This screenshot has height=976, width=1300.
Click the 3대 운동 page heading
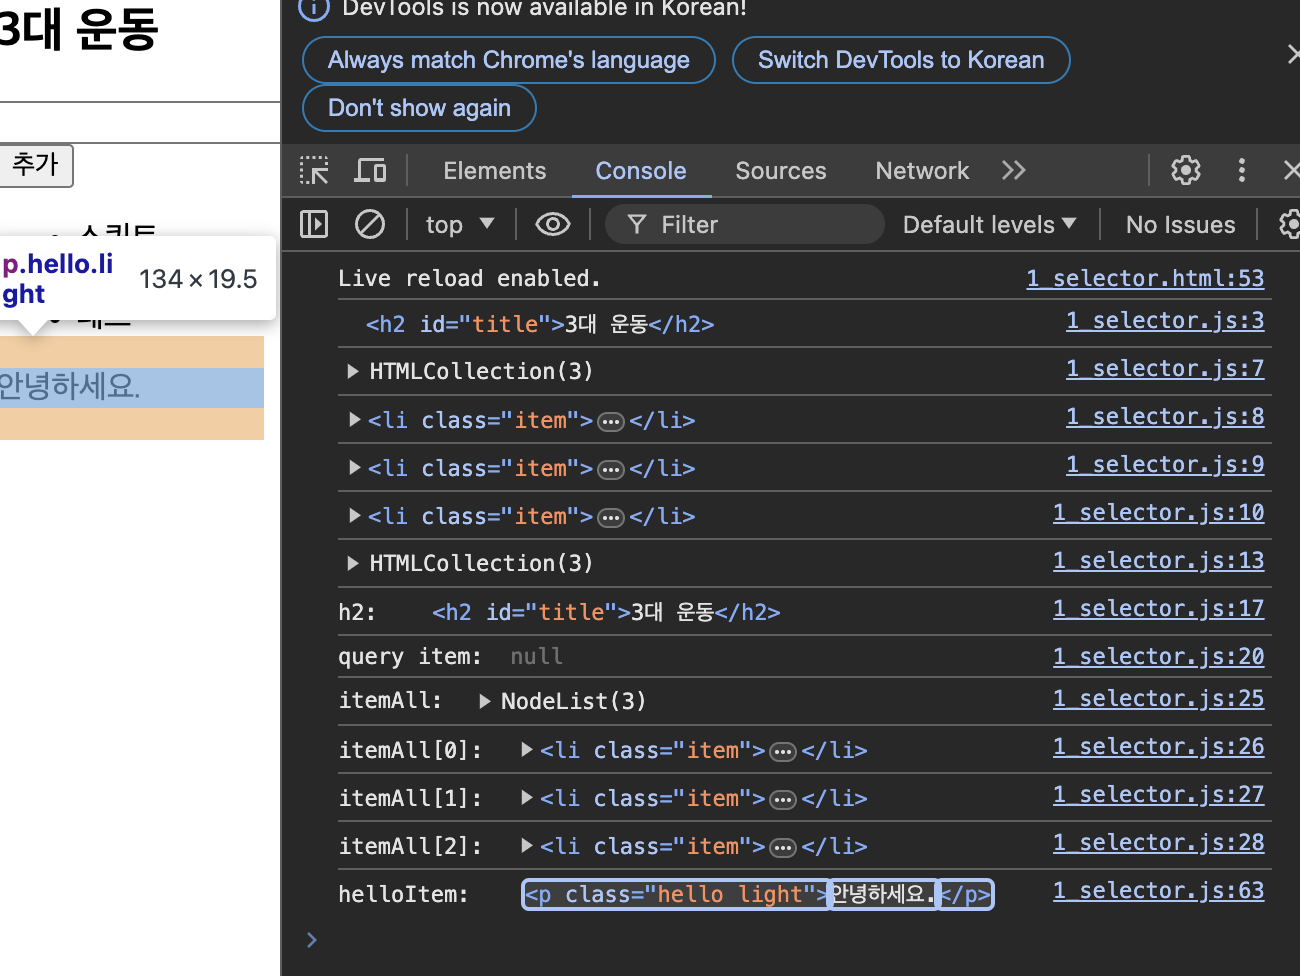pyautogui.click(x=78, y=28)
